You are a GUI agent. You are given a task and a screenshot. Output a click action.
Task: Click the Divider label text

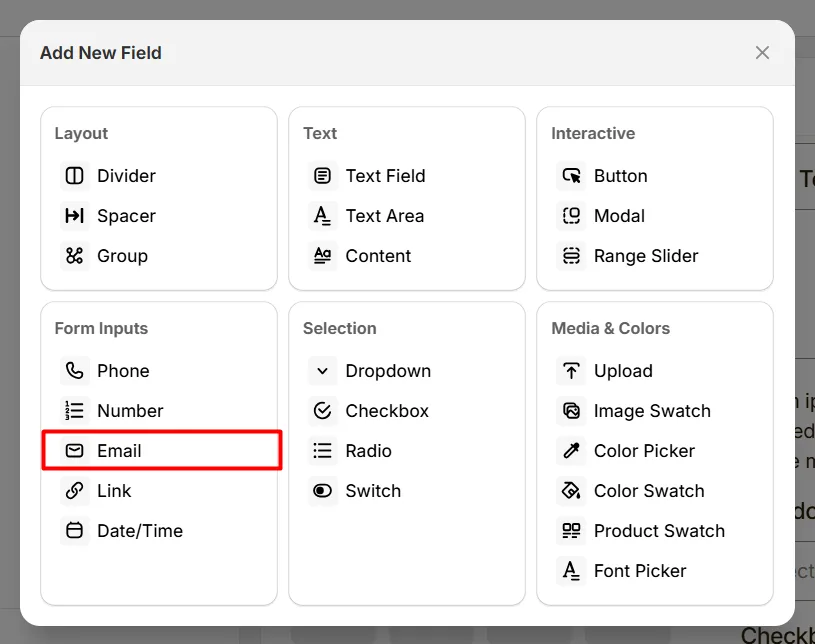[x=126, y=176]
